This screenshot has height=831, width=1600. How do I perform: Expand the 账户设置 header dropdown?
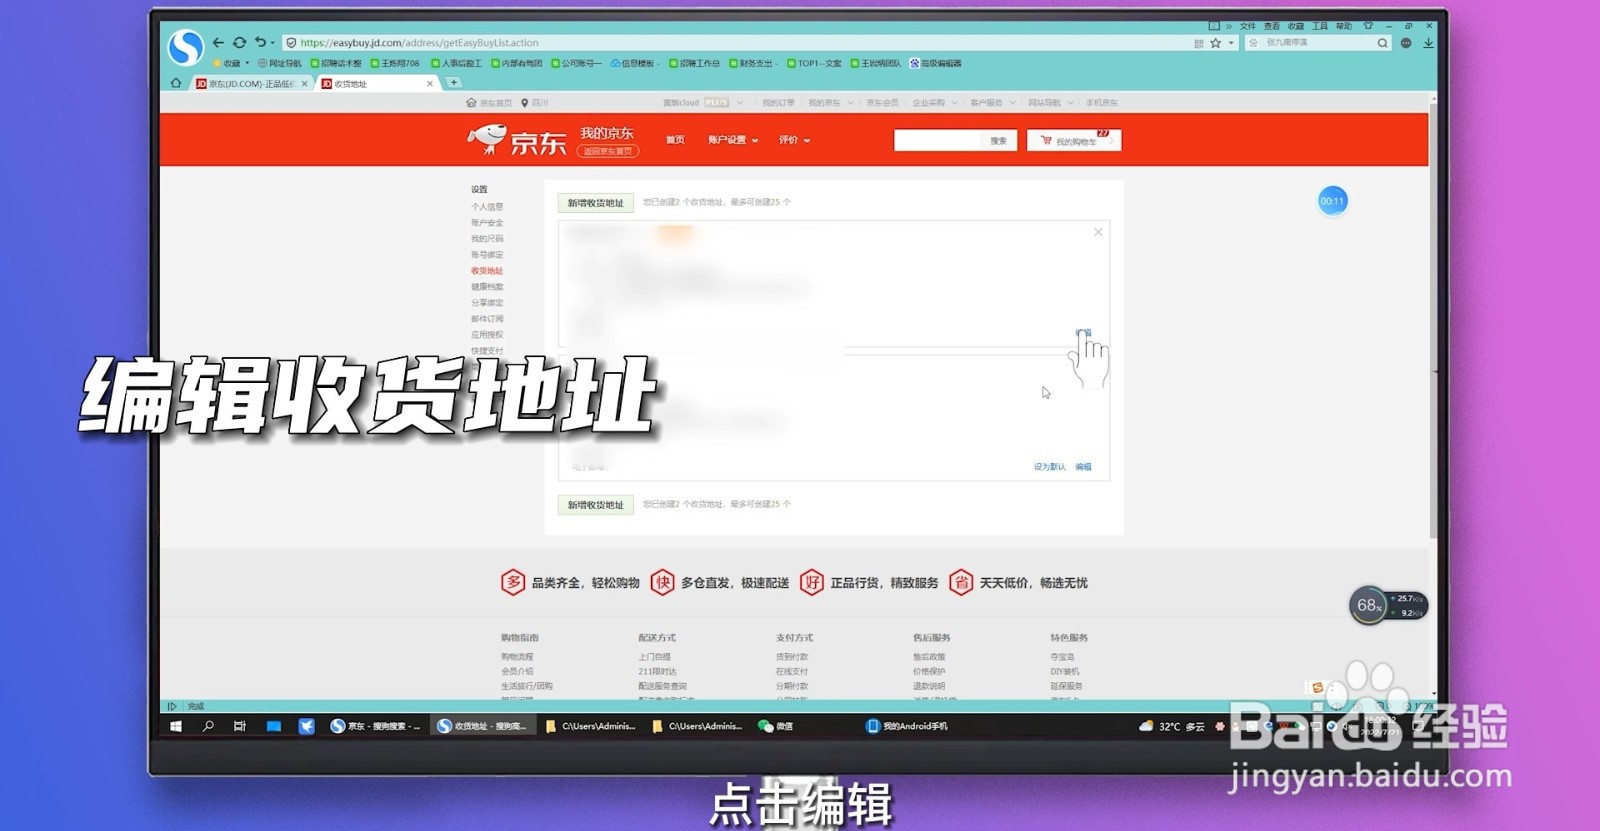733,140
